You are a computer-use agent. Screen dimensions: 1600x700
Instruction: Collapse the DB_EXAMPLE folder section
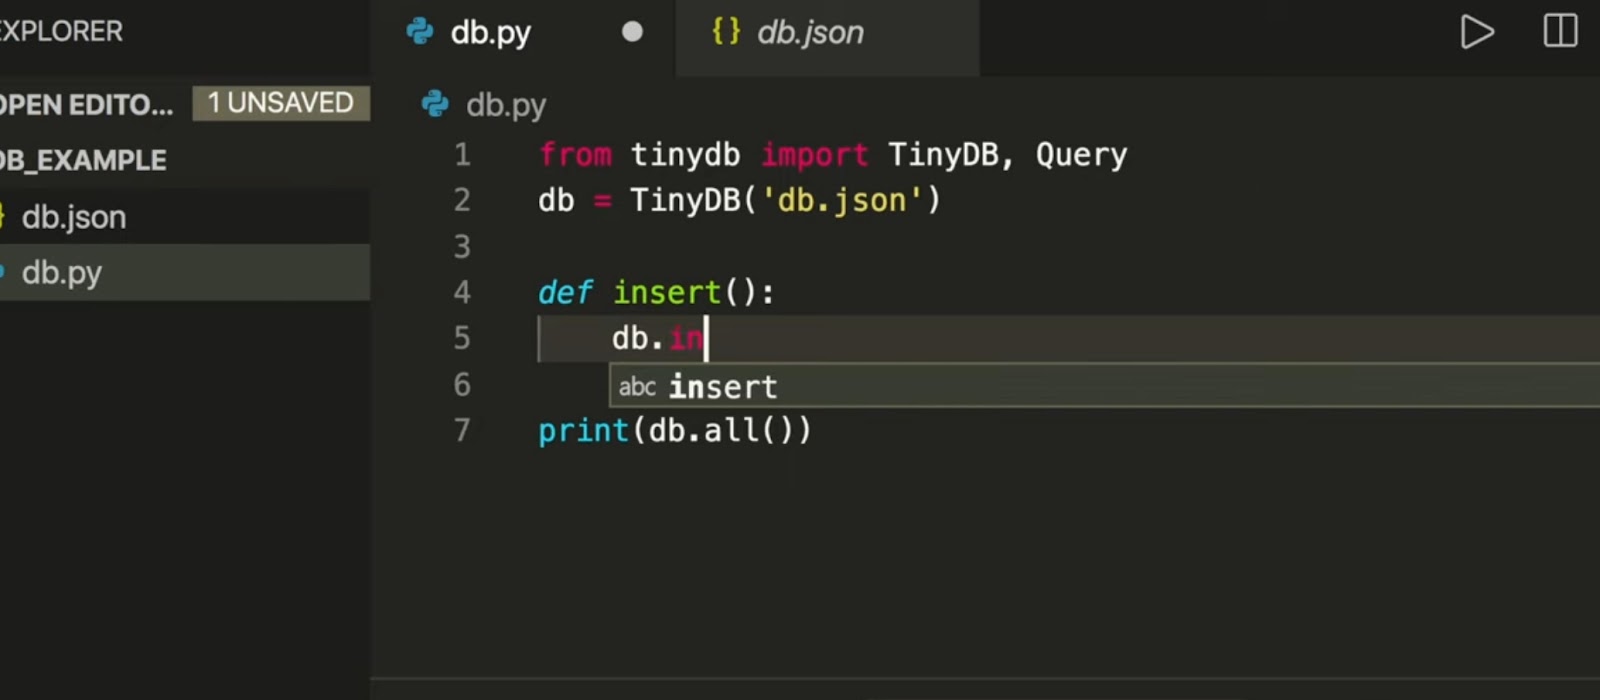[x=83, y=160]
